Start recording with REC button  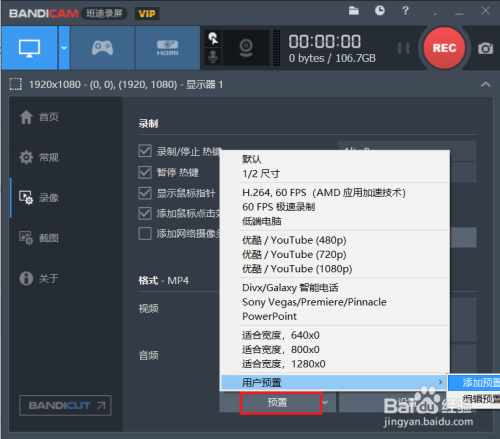pyautogui.click(x=444, y=48)
